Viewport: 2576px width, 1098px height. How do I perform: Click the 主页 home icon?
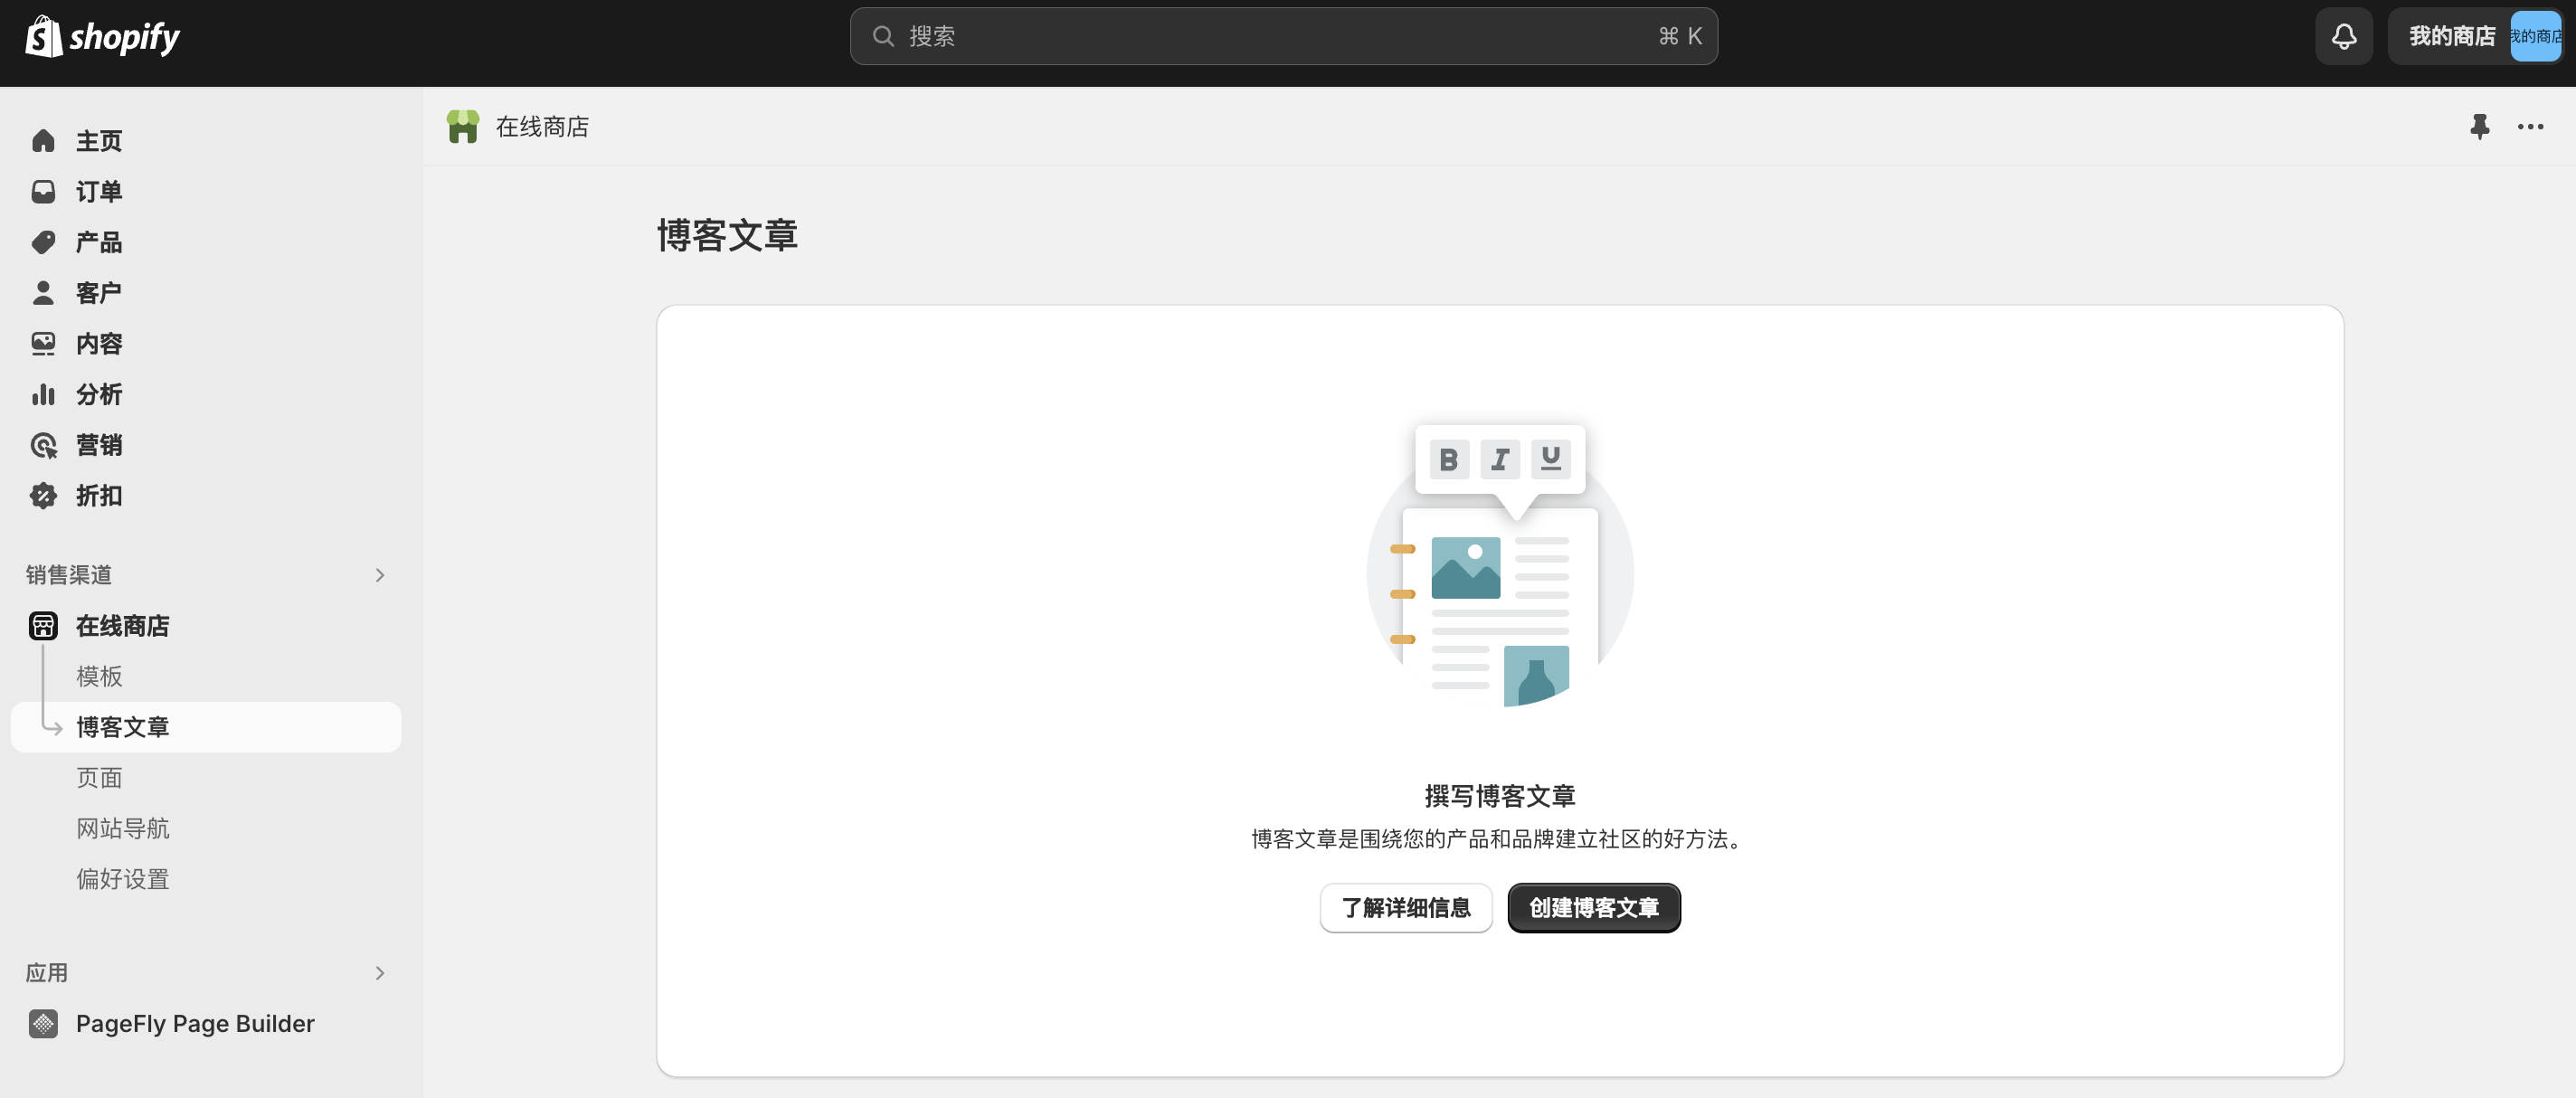click(x=43, y=141)
